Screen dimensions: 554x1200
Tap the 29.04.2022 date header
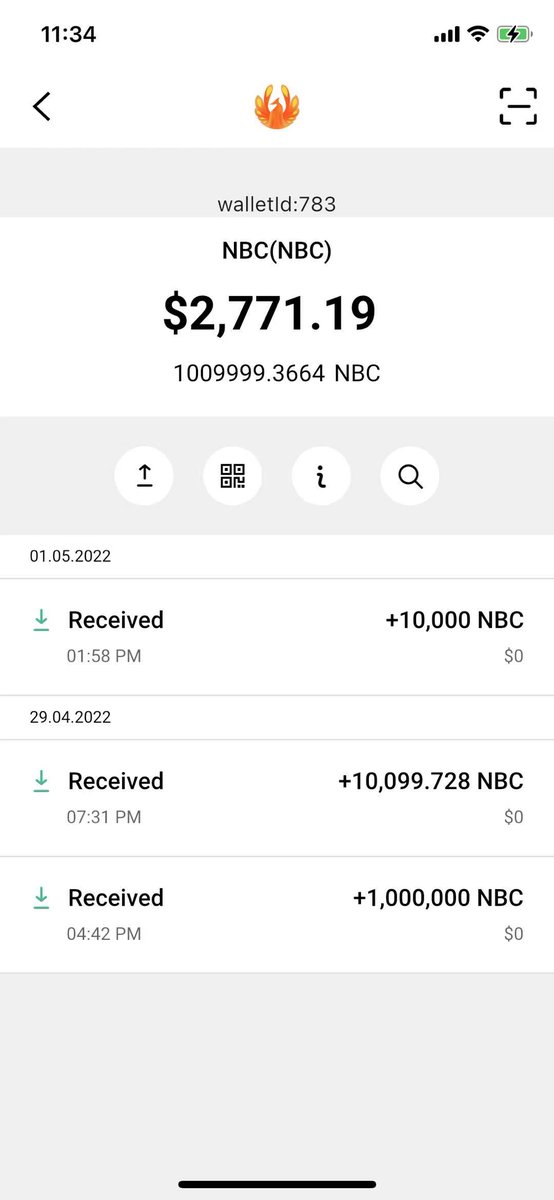70,717
